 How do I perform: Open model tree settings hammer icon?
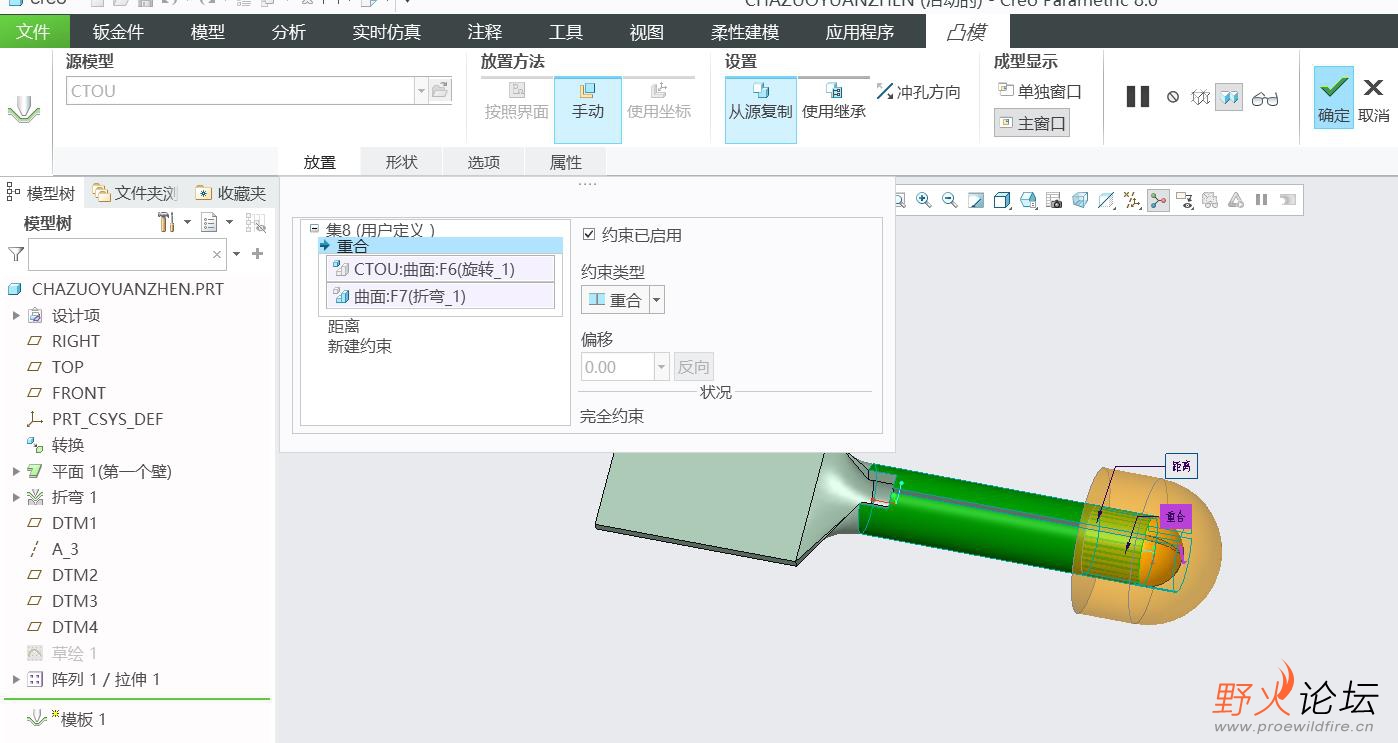pos(167,222)
